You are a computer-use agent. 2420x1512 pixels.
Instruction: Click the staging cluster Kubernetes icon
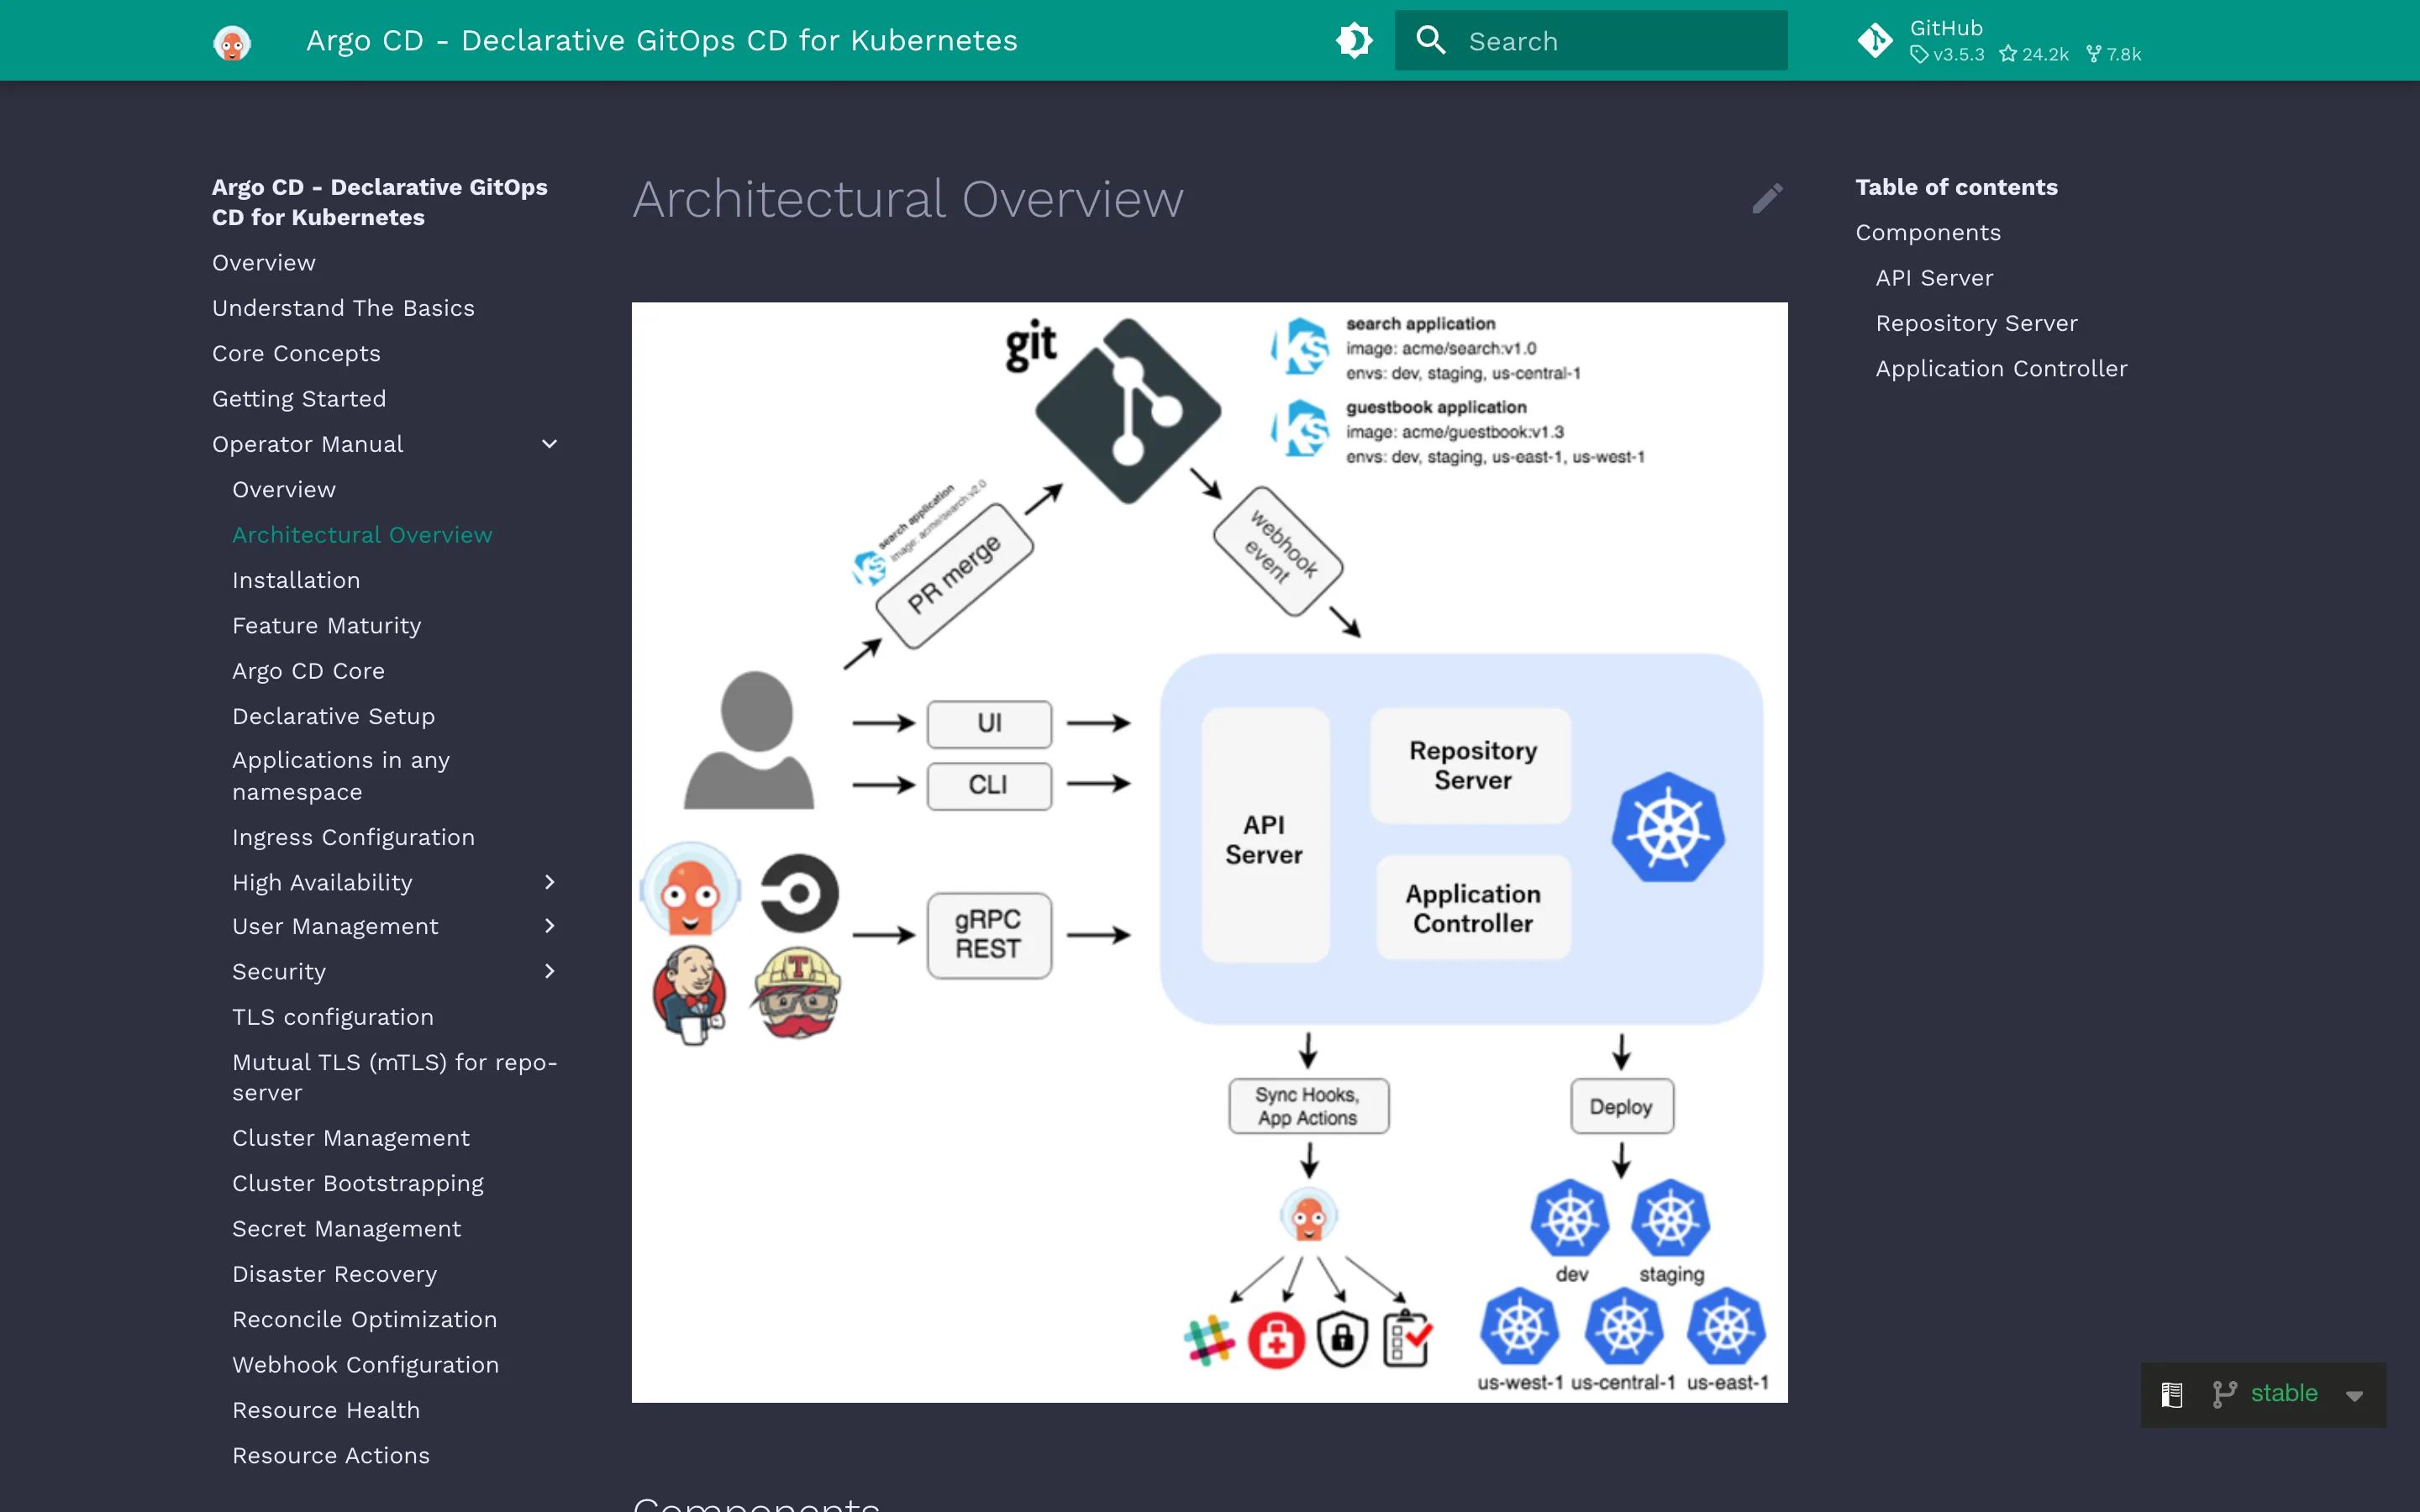point(1670,1219)
